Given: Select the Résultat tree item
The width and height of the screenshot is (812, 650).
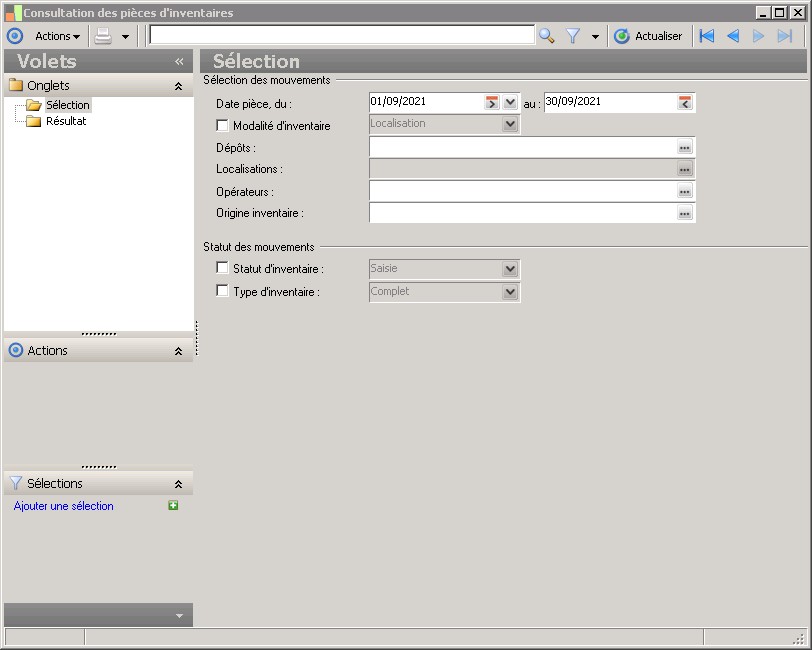Looking at the screenshot, I should [x=66, y=121].
